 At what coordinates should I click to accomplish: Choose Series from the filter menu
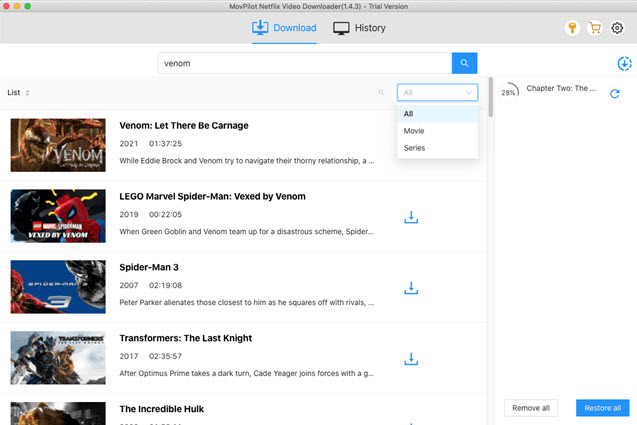pyautogui.click(x=437, y=148)
